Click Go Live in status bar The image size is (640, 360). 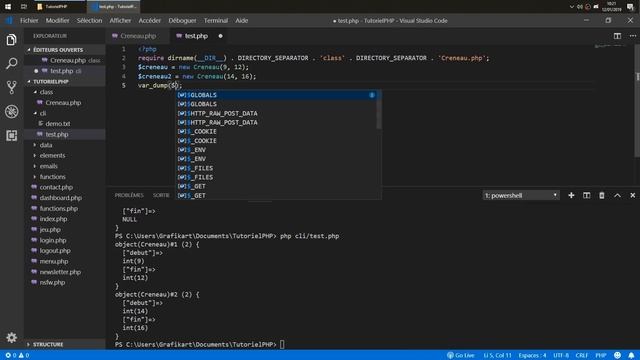[x=461, y=355]
